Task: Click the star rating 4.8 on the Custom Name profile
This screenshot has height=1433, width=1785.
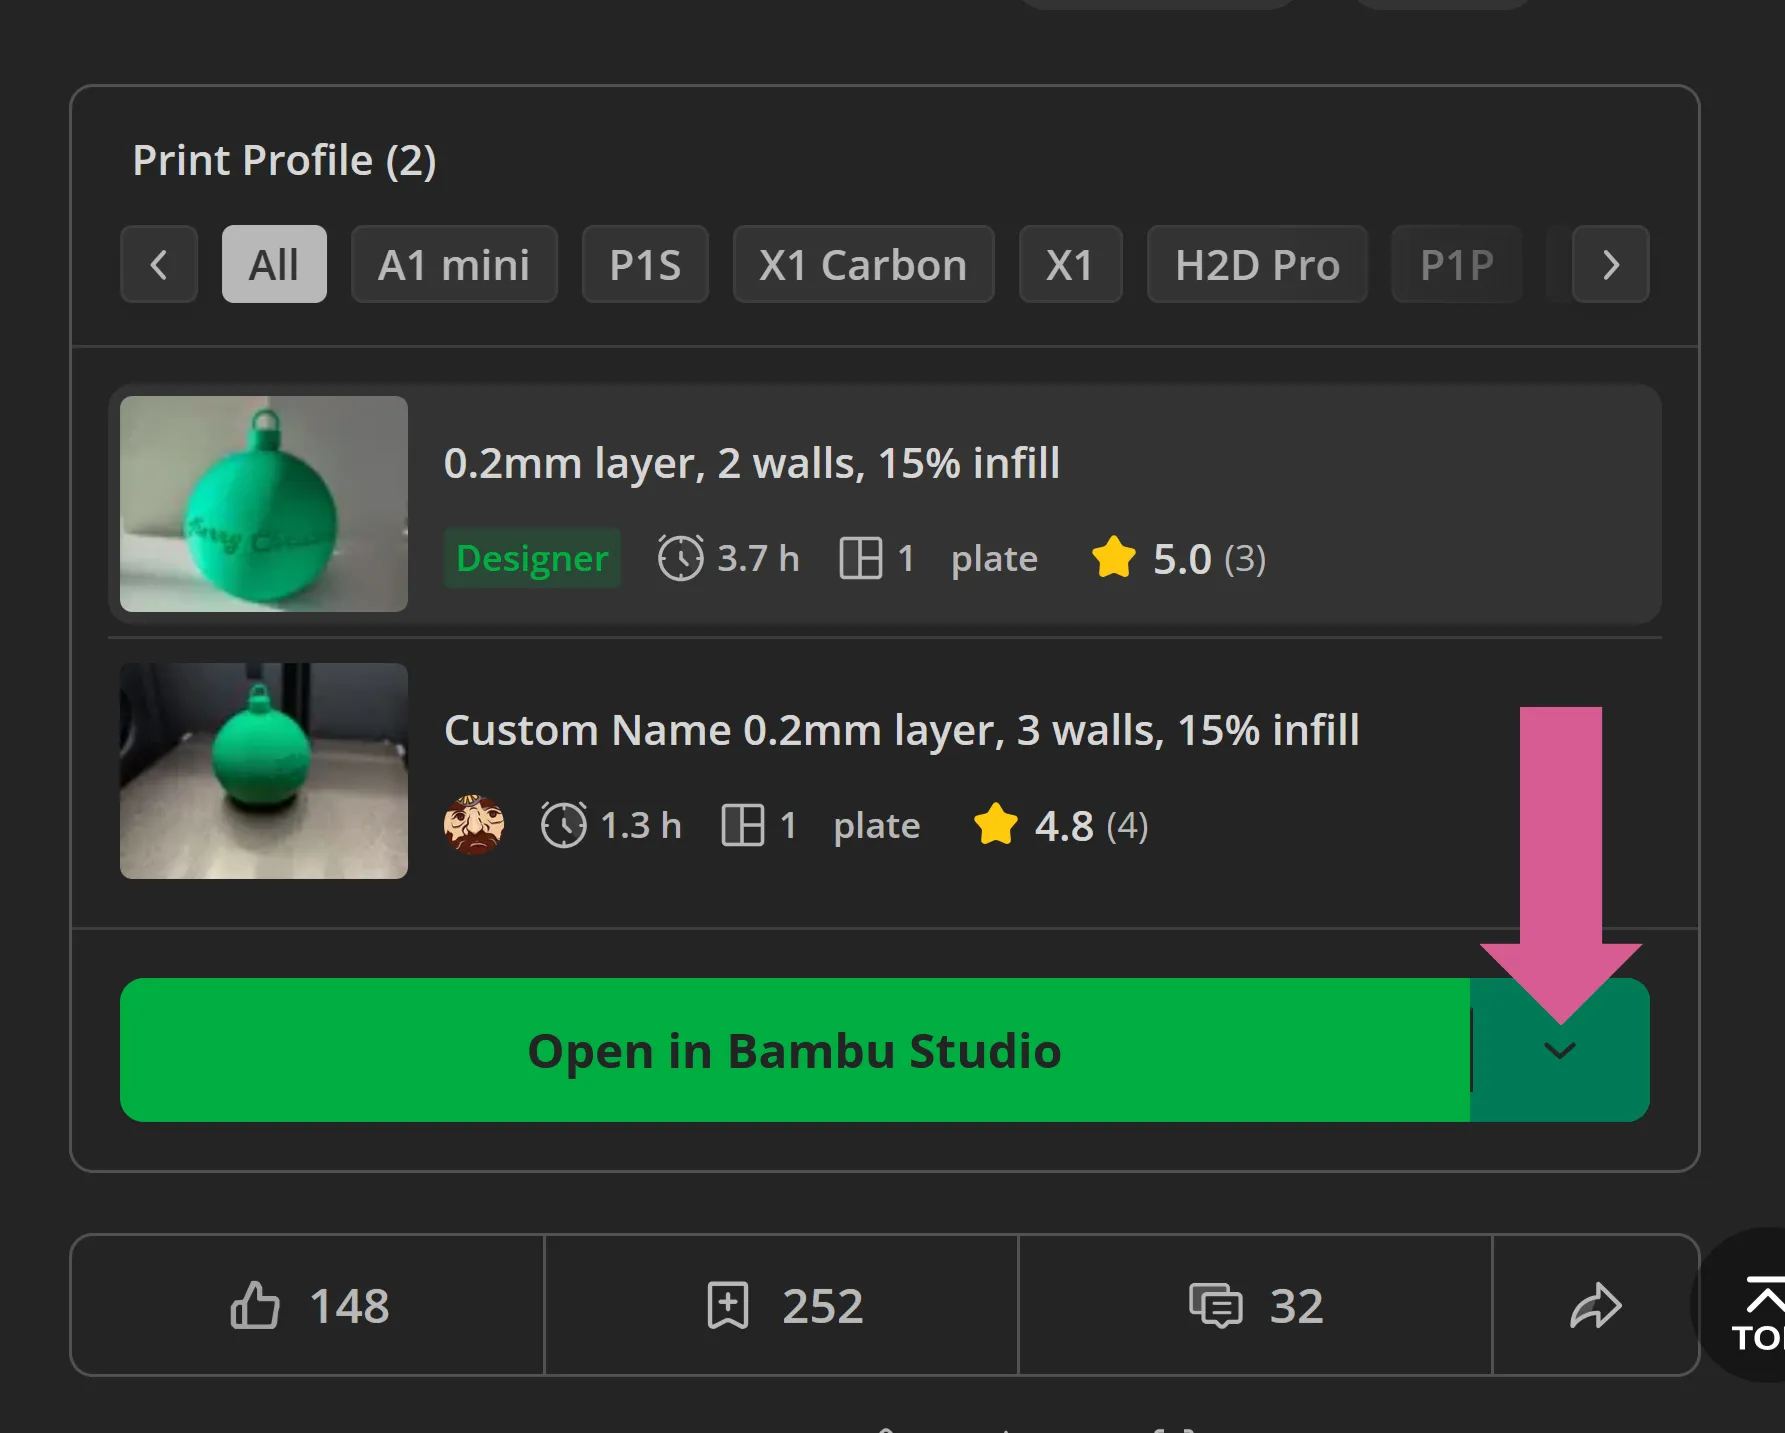Action: coord(1034,825)
